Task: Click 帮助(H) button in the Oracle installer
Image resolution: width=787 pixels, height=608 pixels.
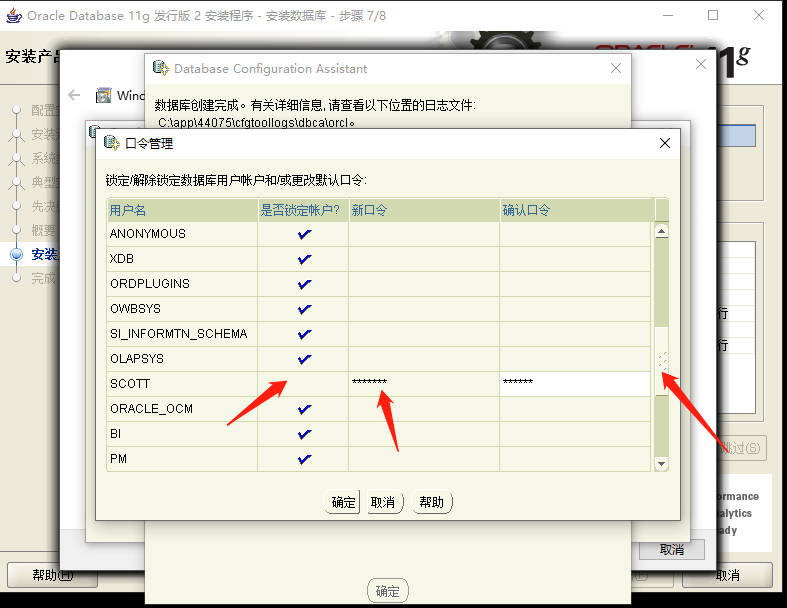Action: click(x=52, y=575)
